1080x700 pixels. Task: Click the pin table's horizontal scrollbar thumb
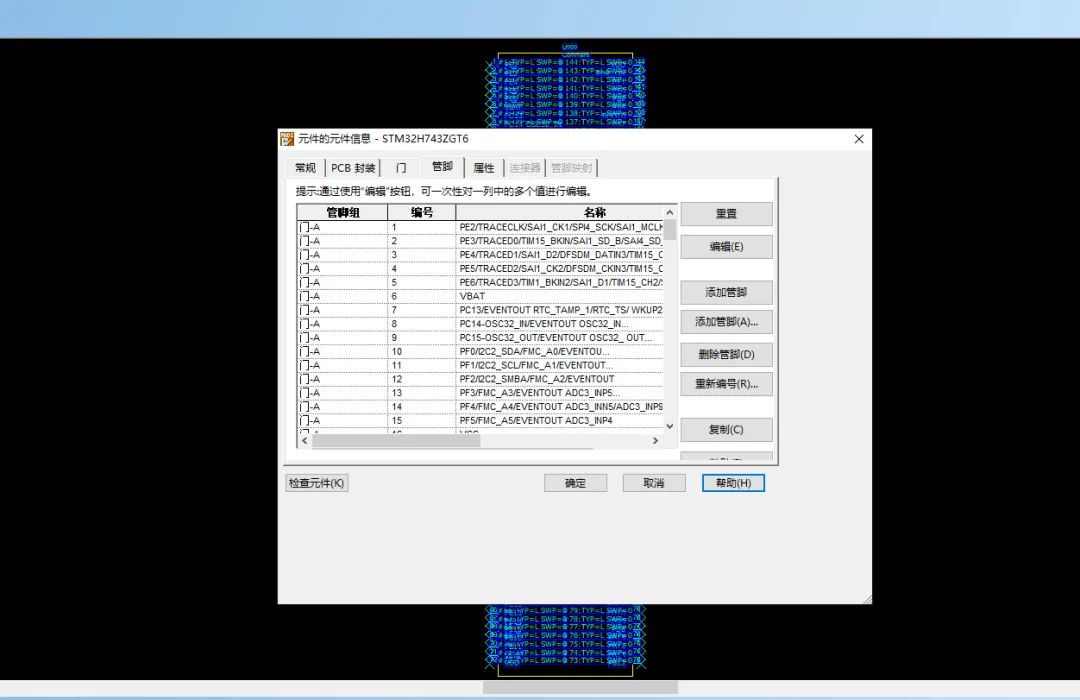pyautogui.click(x=396, y=440)
